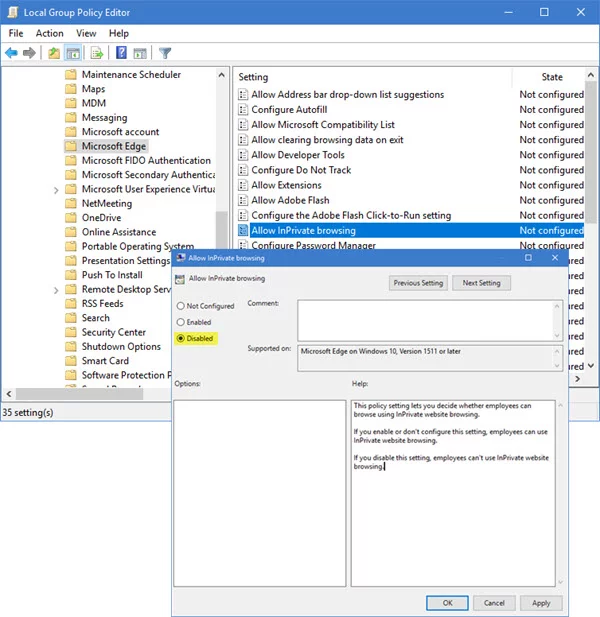Click the Filter funnel toolbar icon

pyautogui.click(x=165, y=53)
